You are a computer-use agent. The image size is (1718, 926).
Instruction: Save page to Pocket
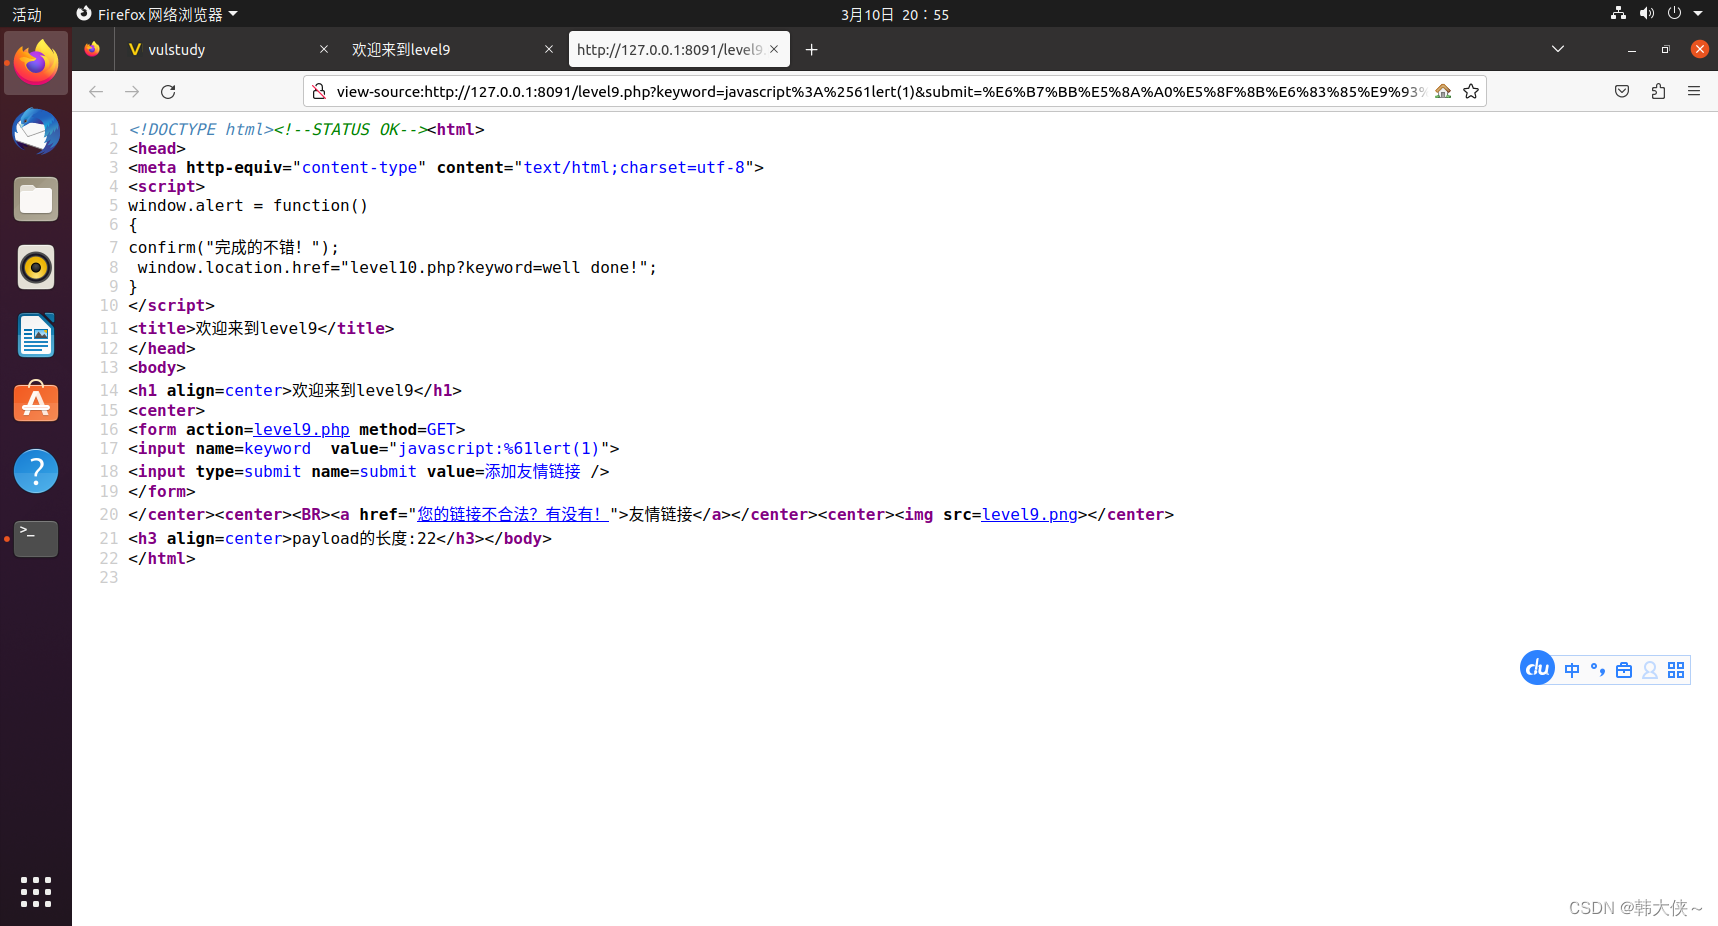tap(1622, 91)
